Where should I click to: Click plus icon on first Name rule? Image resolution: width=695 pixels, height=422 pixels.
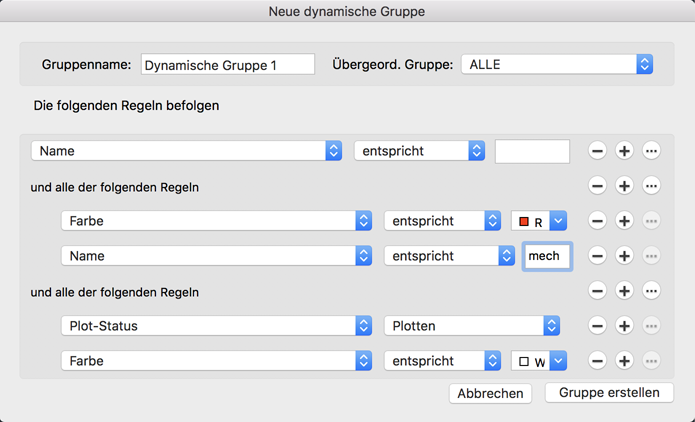point(624,151)
